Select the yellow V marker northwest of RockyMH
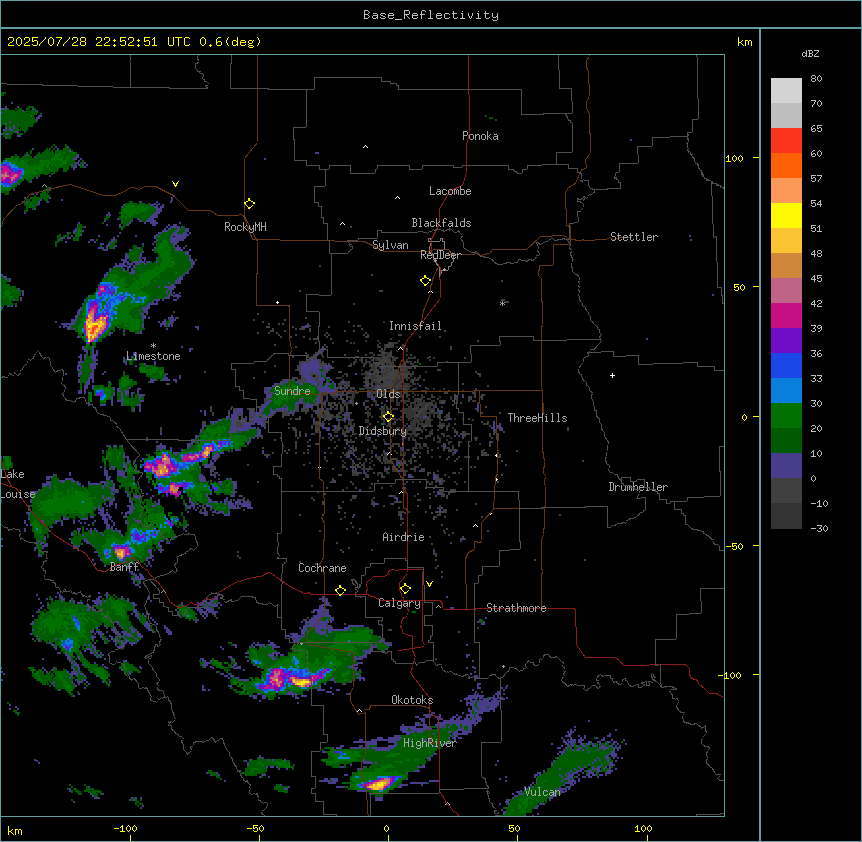This screenshot has height=842, width=862. pos(175,184)
